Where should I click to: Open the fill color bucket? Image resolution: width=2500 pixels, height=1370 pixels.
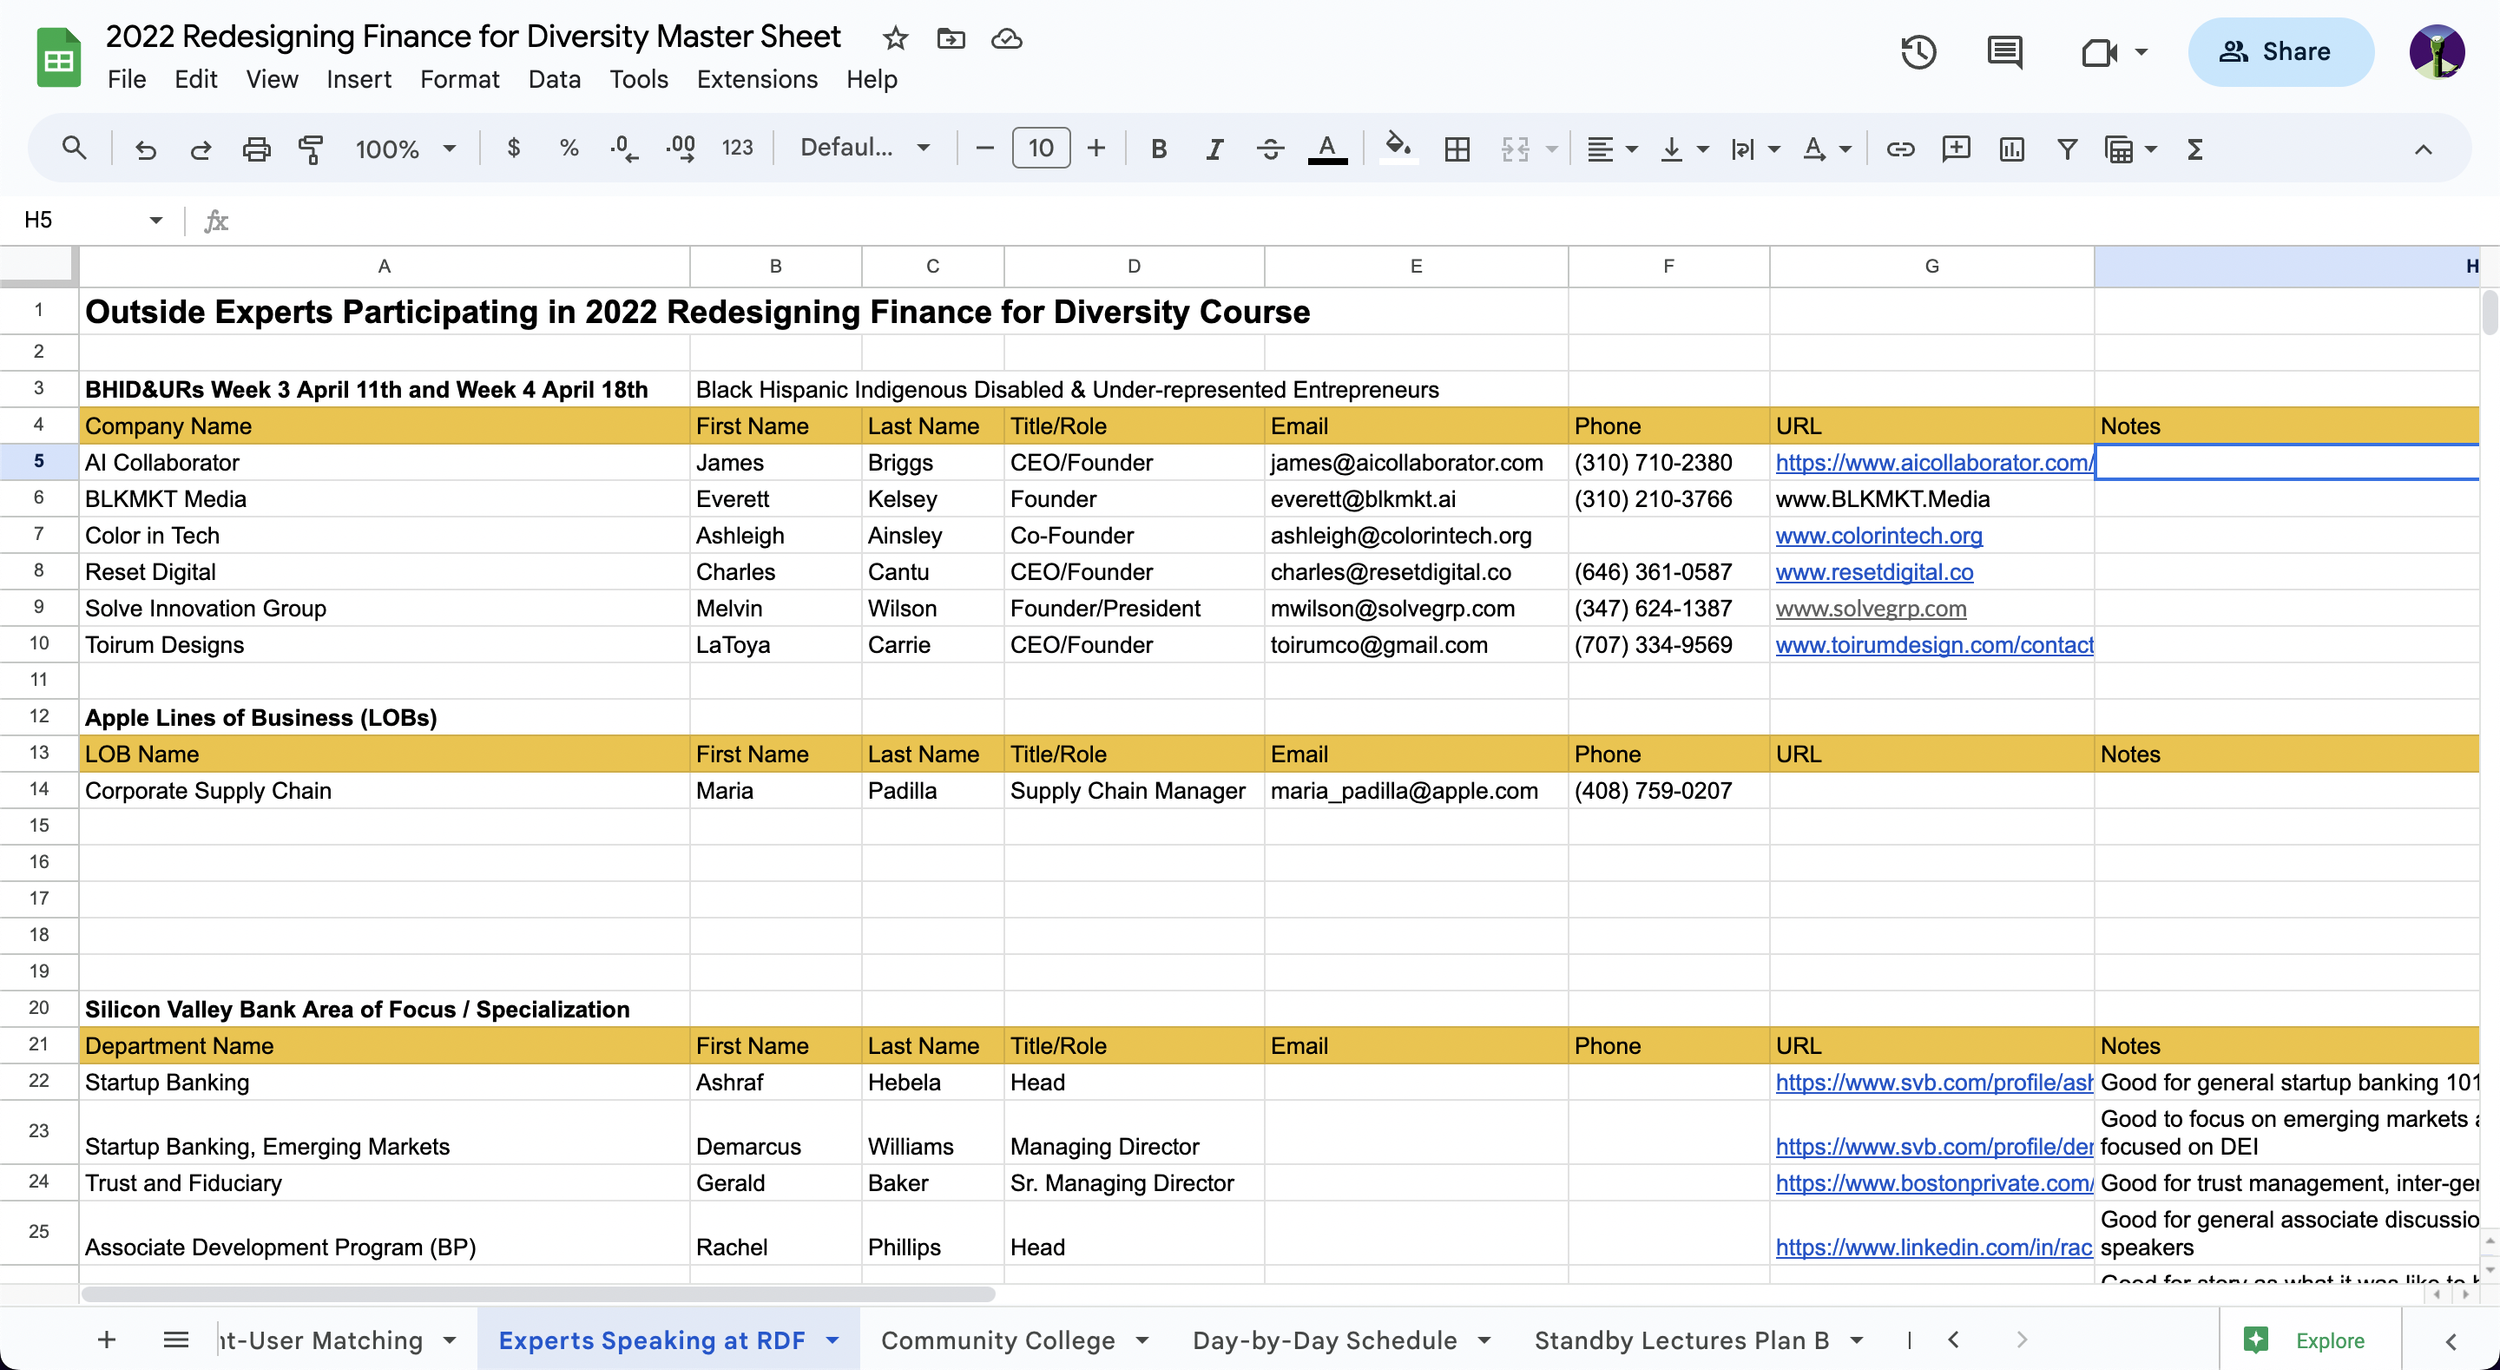[1398, 149]
